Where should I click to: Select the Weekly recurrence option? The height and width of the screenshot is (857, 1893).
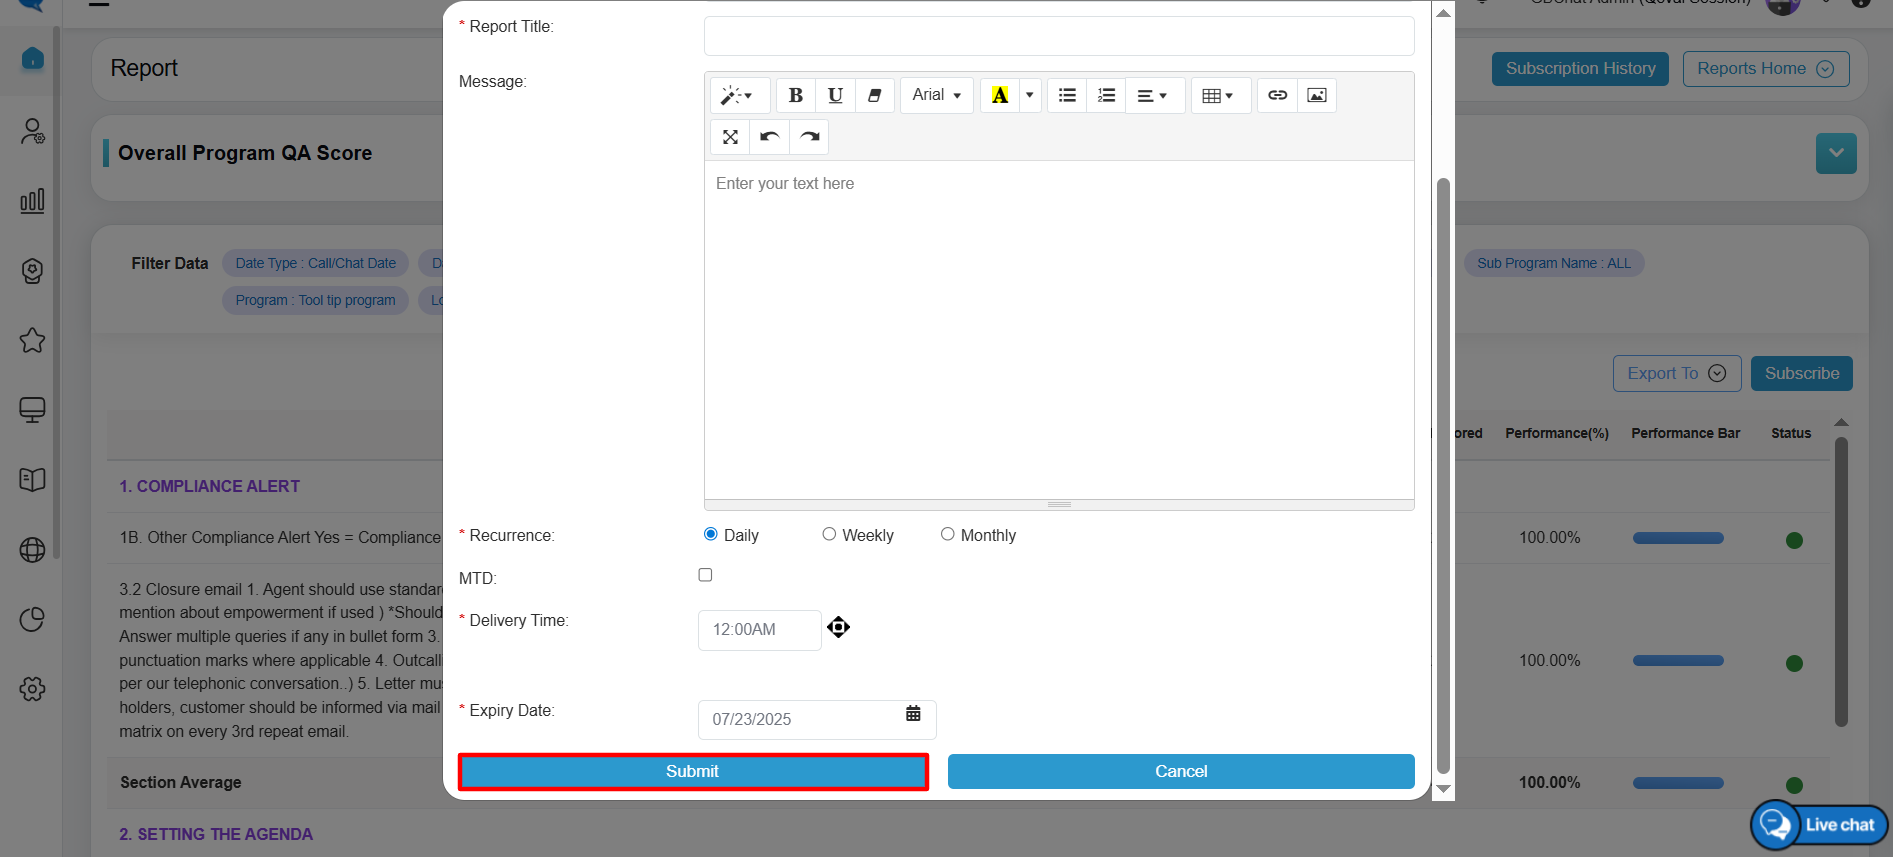pos(829,535)
